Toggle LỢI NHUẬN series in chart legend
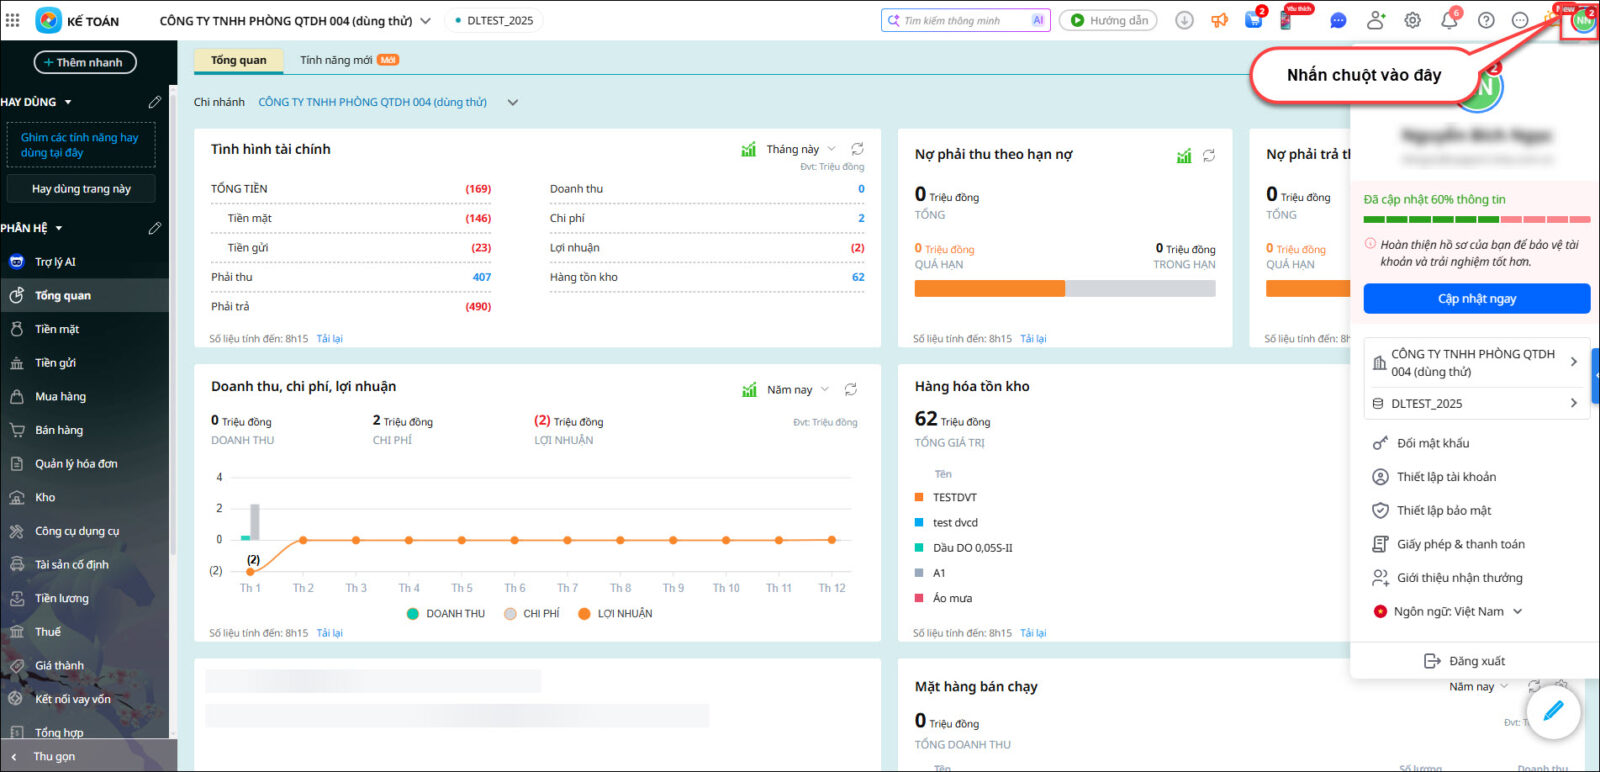1600x772 pixels. pos(615,614)
